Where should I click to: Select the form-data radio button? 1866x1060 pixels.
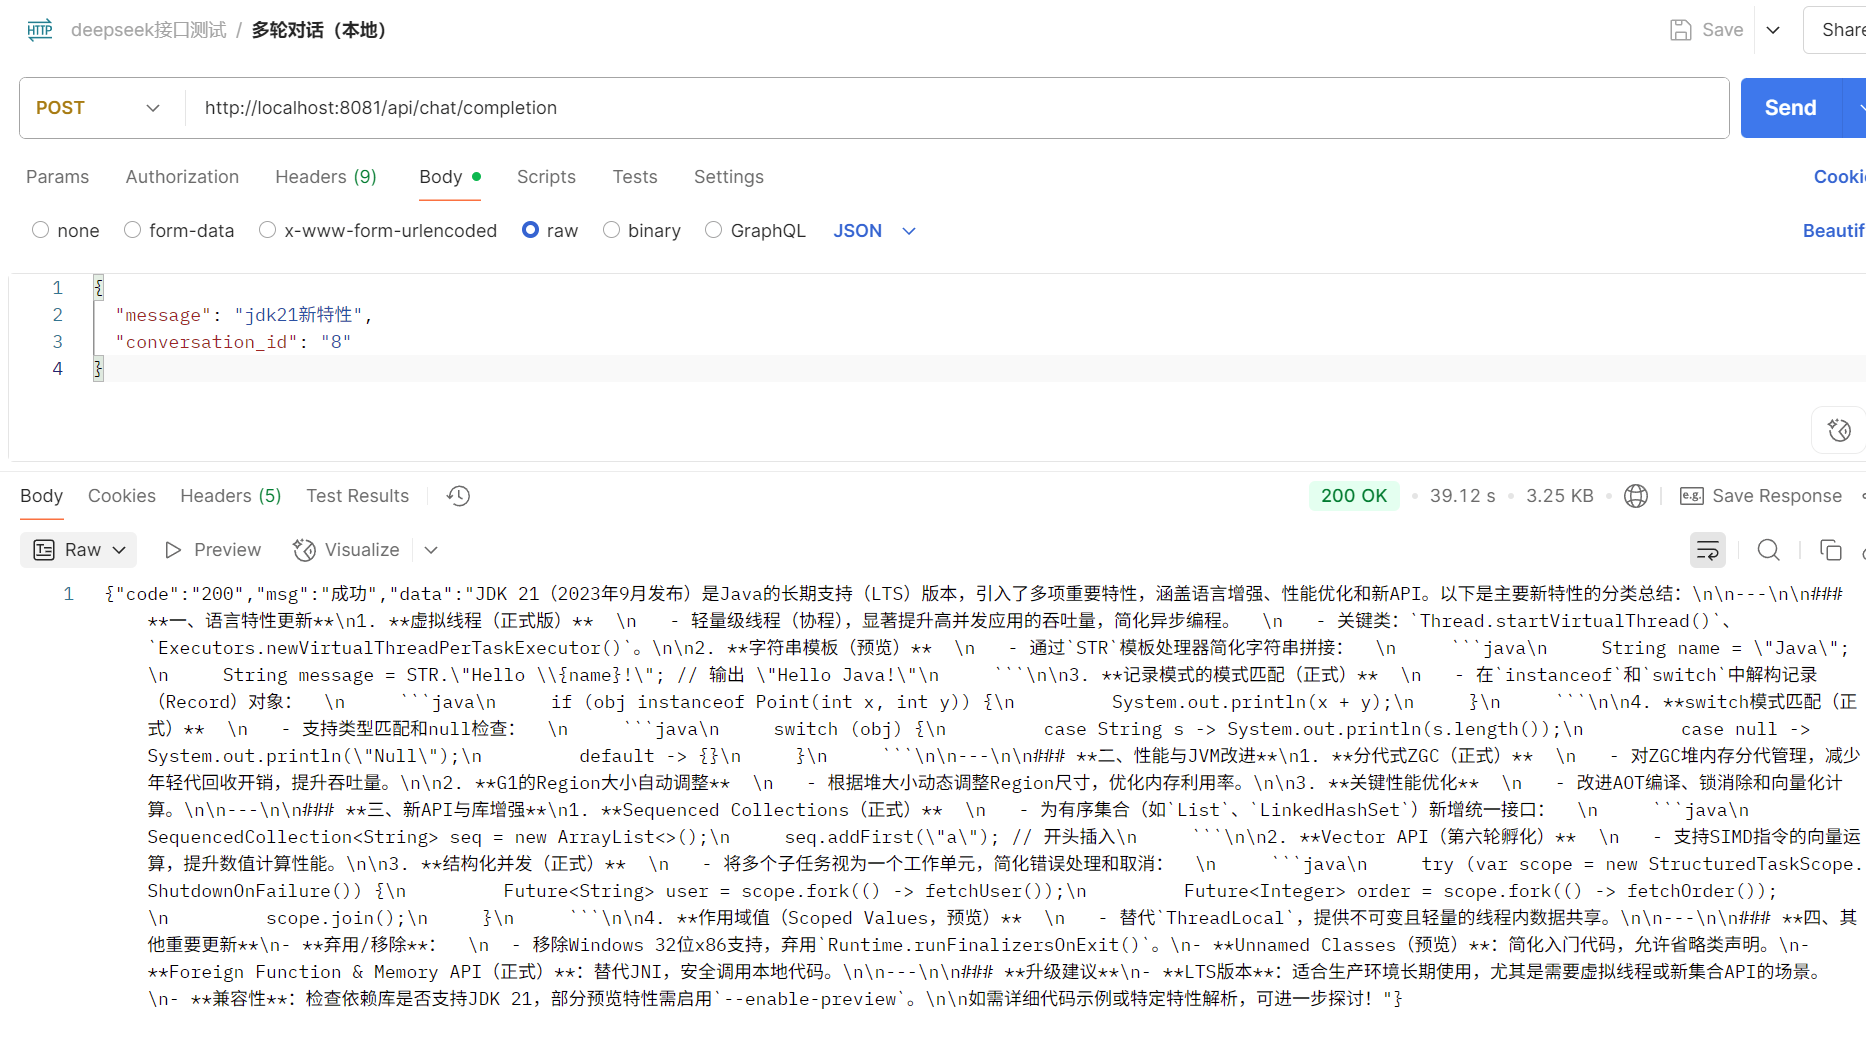[x=132, y=230]
